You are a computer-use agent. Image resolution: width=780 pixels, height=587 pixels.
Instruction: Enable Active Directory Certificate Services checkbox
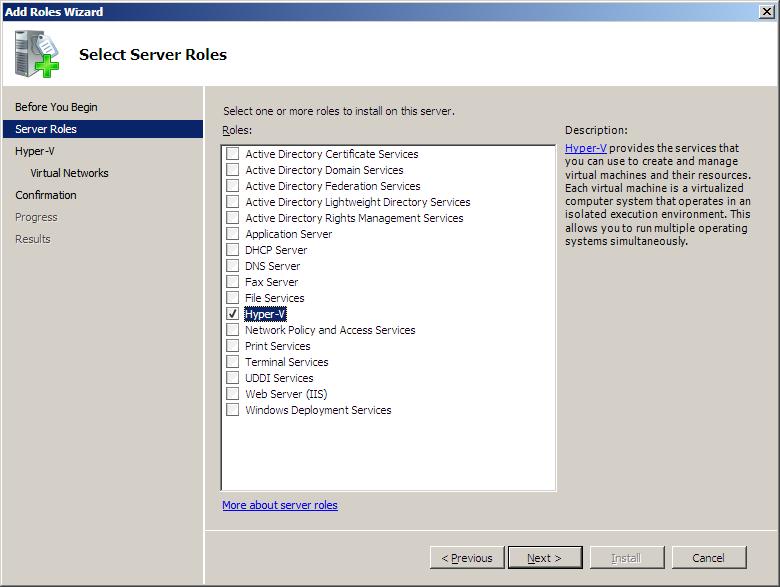pos(232,154)
